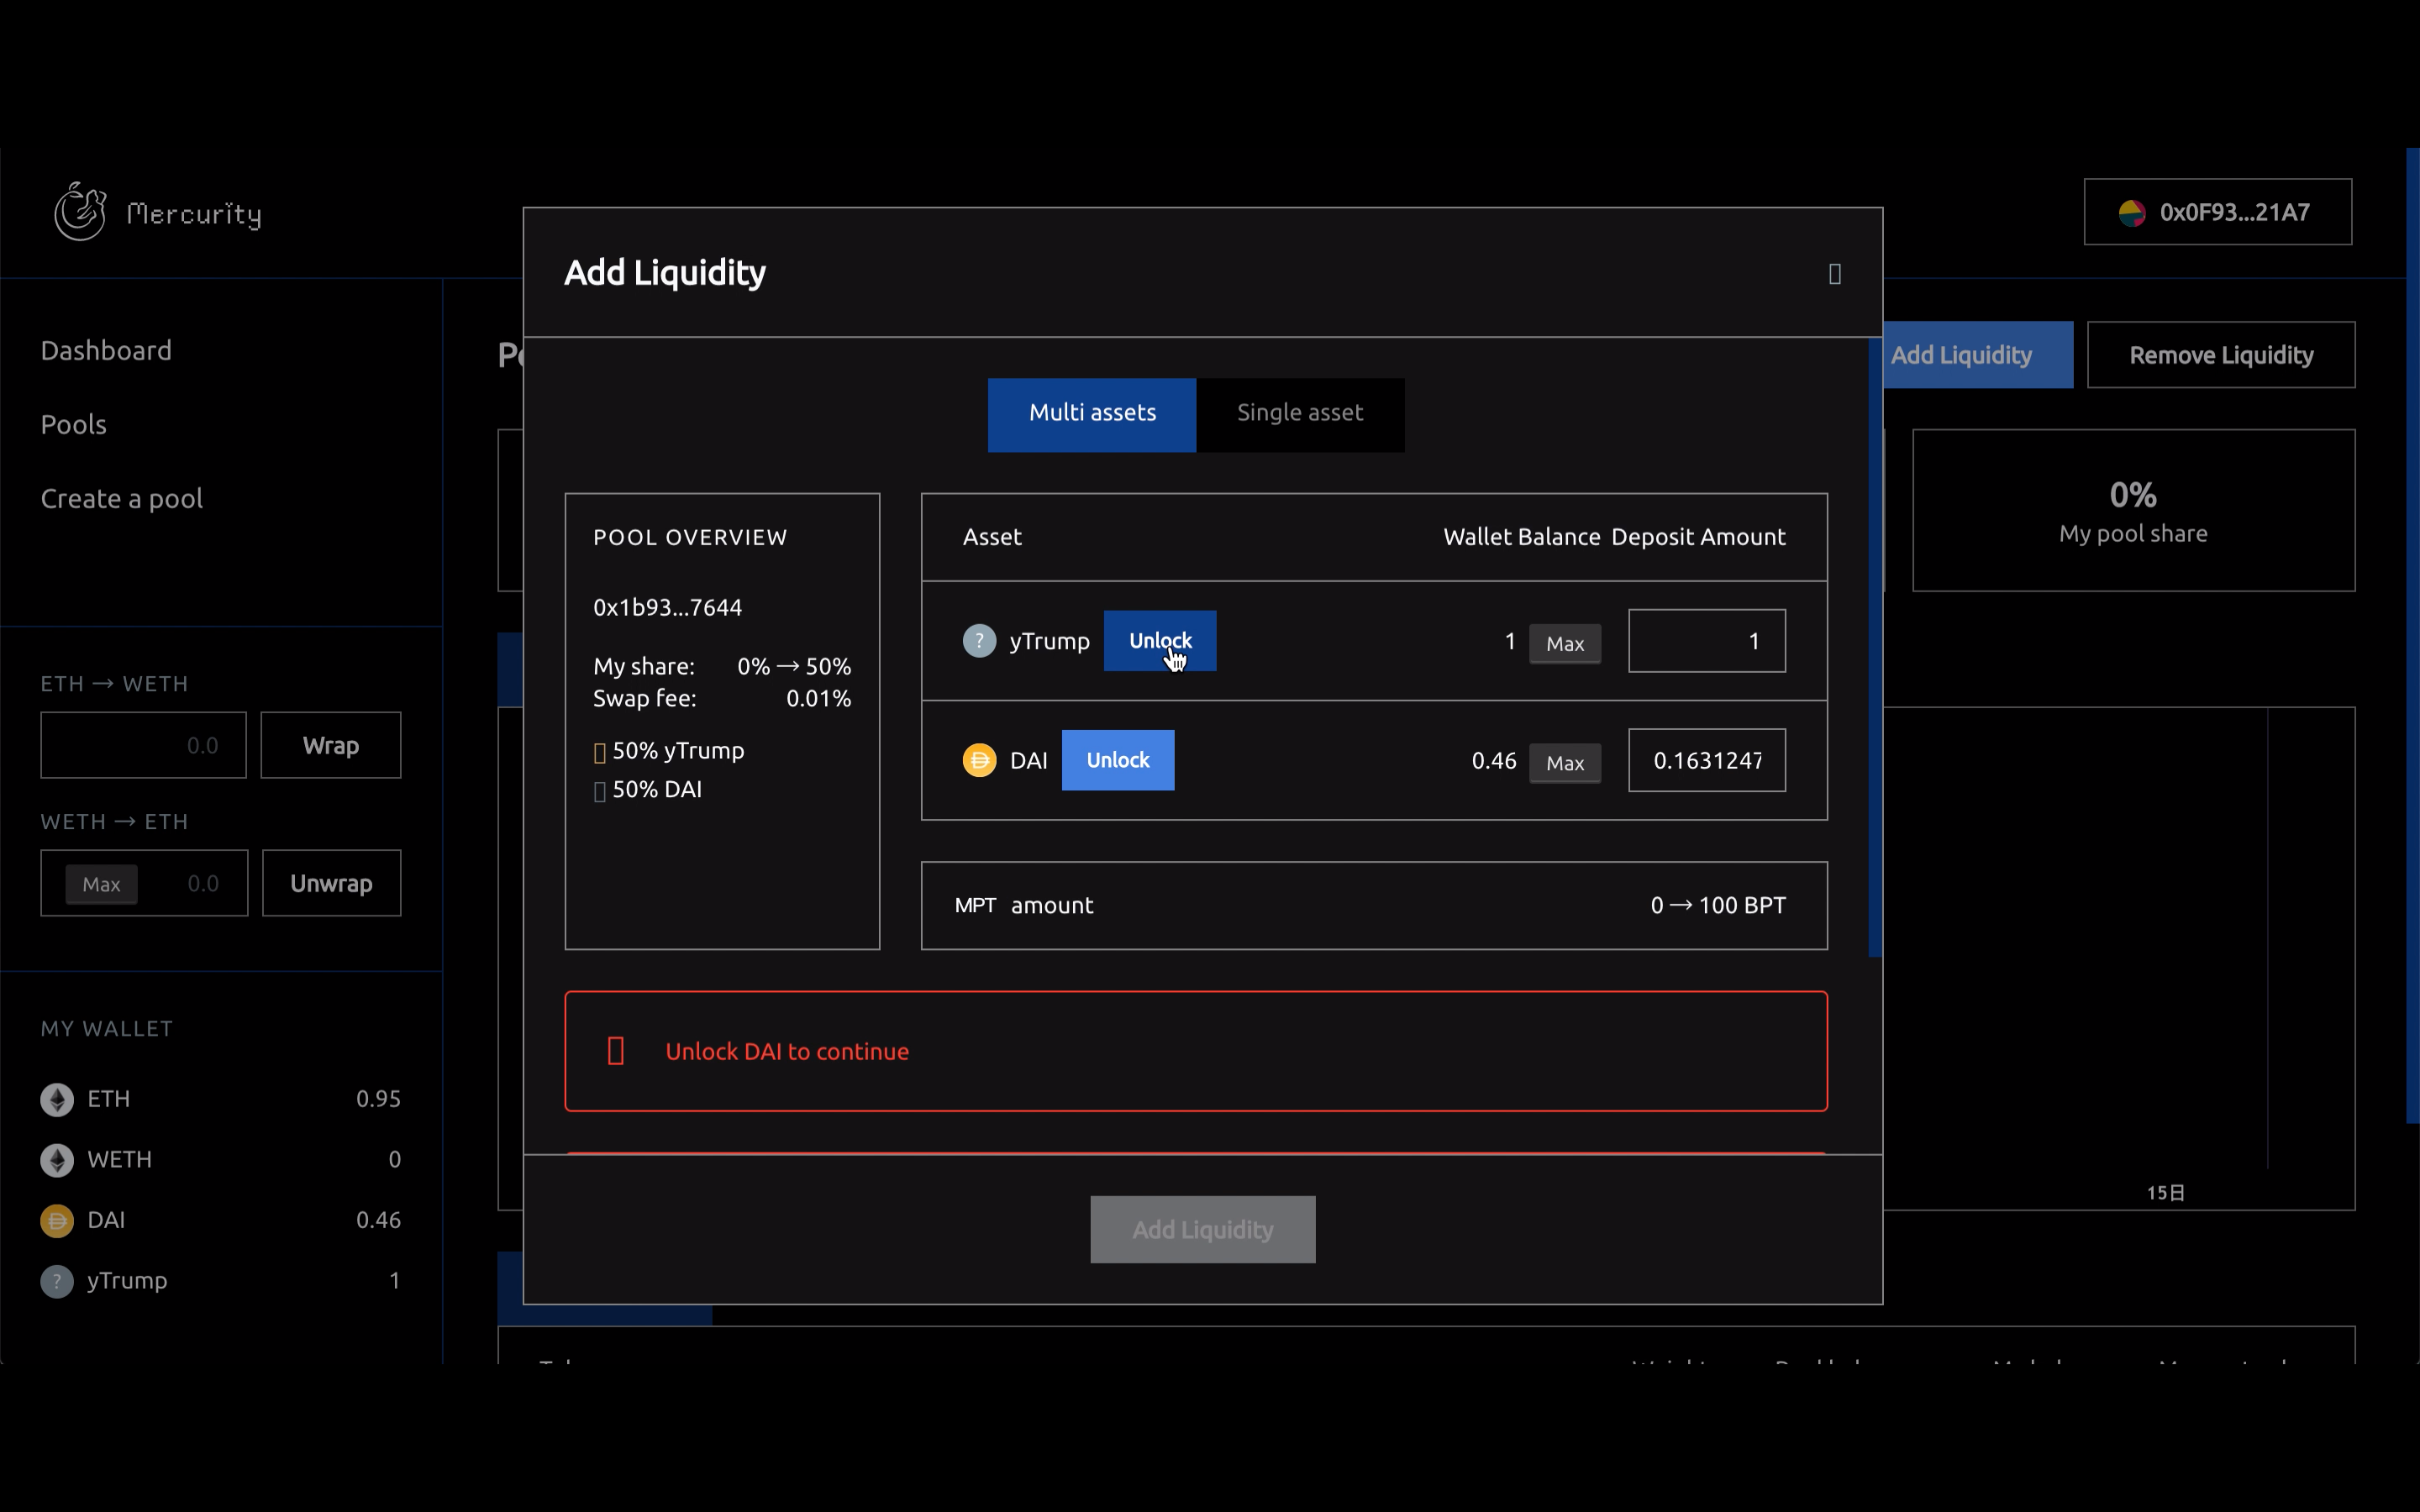Click the DAI icon in My Wallet
2420x1512 pixels.
pos(57,1220)
